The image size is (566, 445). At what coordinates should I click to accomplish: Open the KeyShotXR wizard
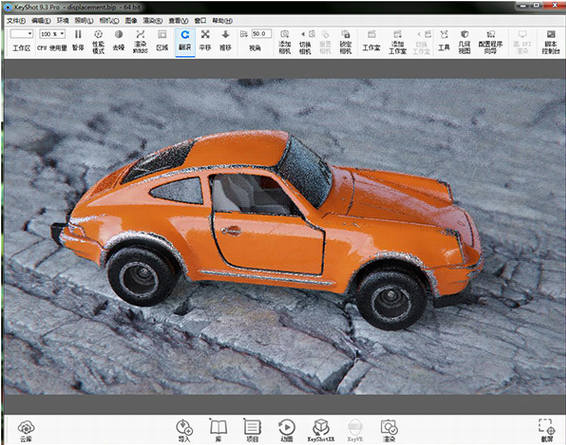point(321,431)
